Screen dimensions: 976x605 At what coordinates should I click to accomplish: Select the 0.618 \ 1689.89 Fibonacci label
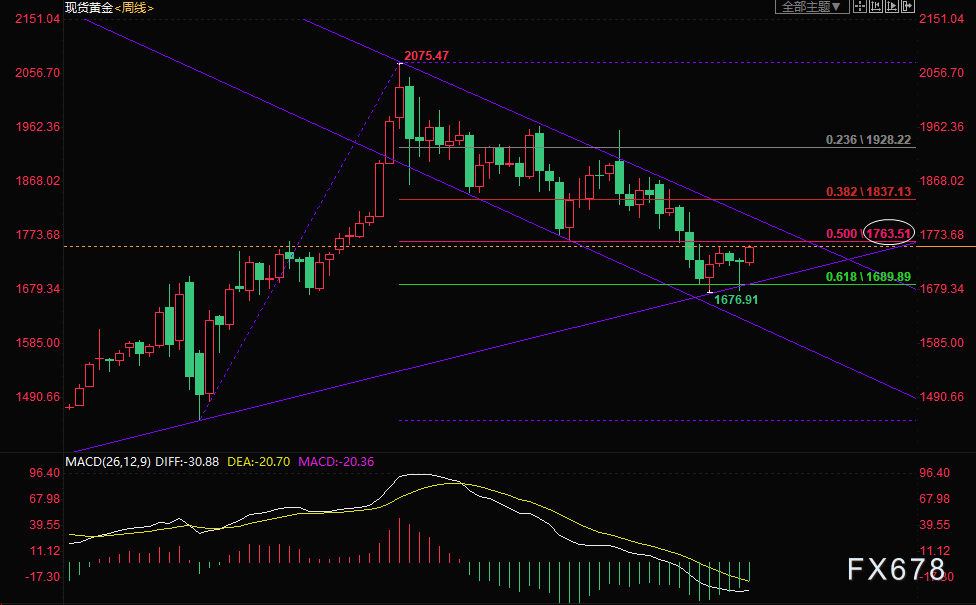click(x=868, y=276)
